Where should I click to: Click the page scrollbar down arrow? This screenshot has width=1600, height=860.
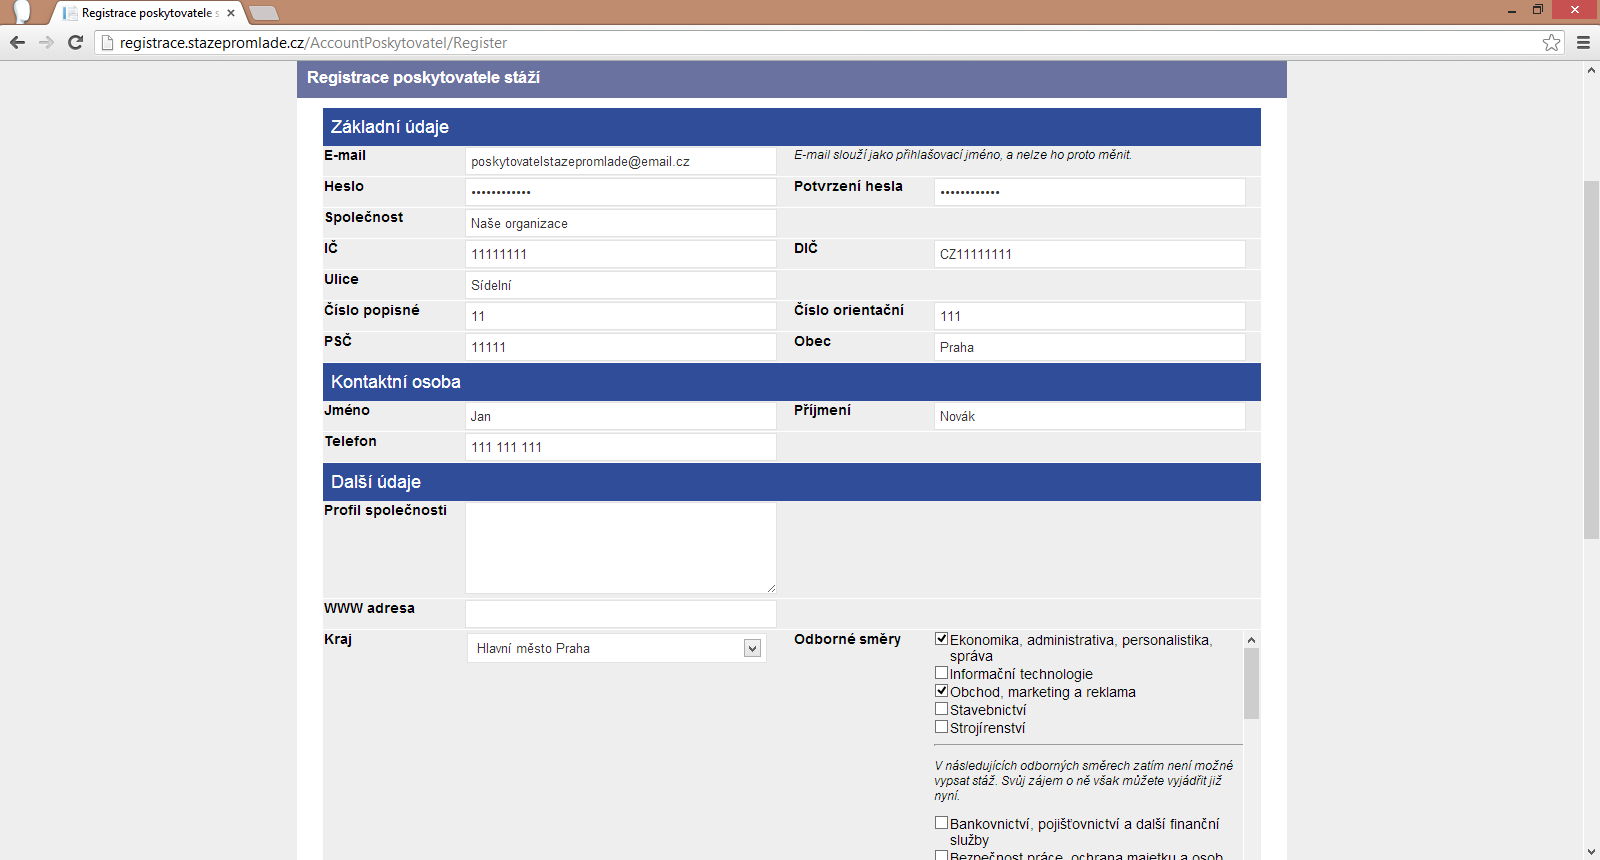point(1591,852)
